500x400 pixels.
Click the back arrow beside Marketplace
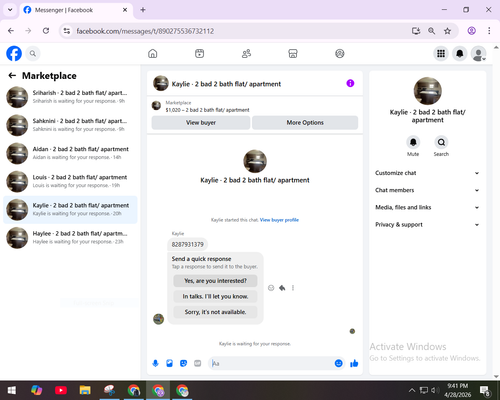pyautogui.click(x=12, y=76)
